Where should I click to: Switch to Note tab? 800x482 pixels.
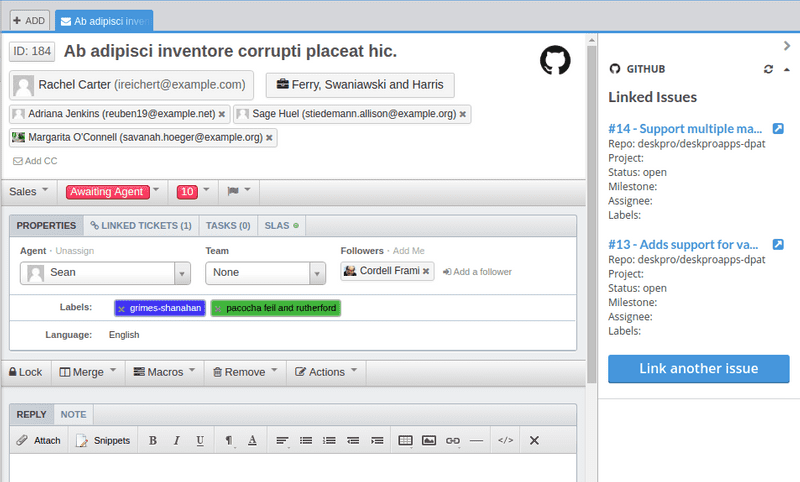[x=73, y=415]
